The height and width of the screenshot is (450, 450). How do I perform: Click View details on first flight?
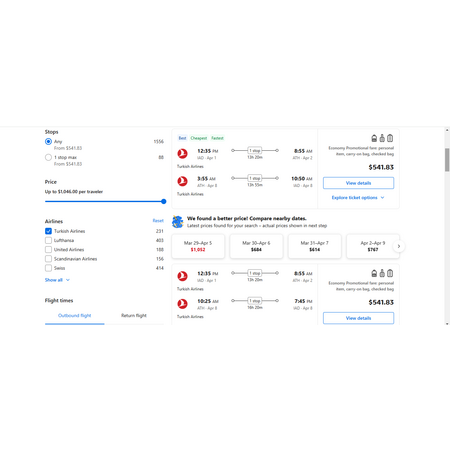tap(358, 183)
